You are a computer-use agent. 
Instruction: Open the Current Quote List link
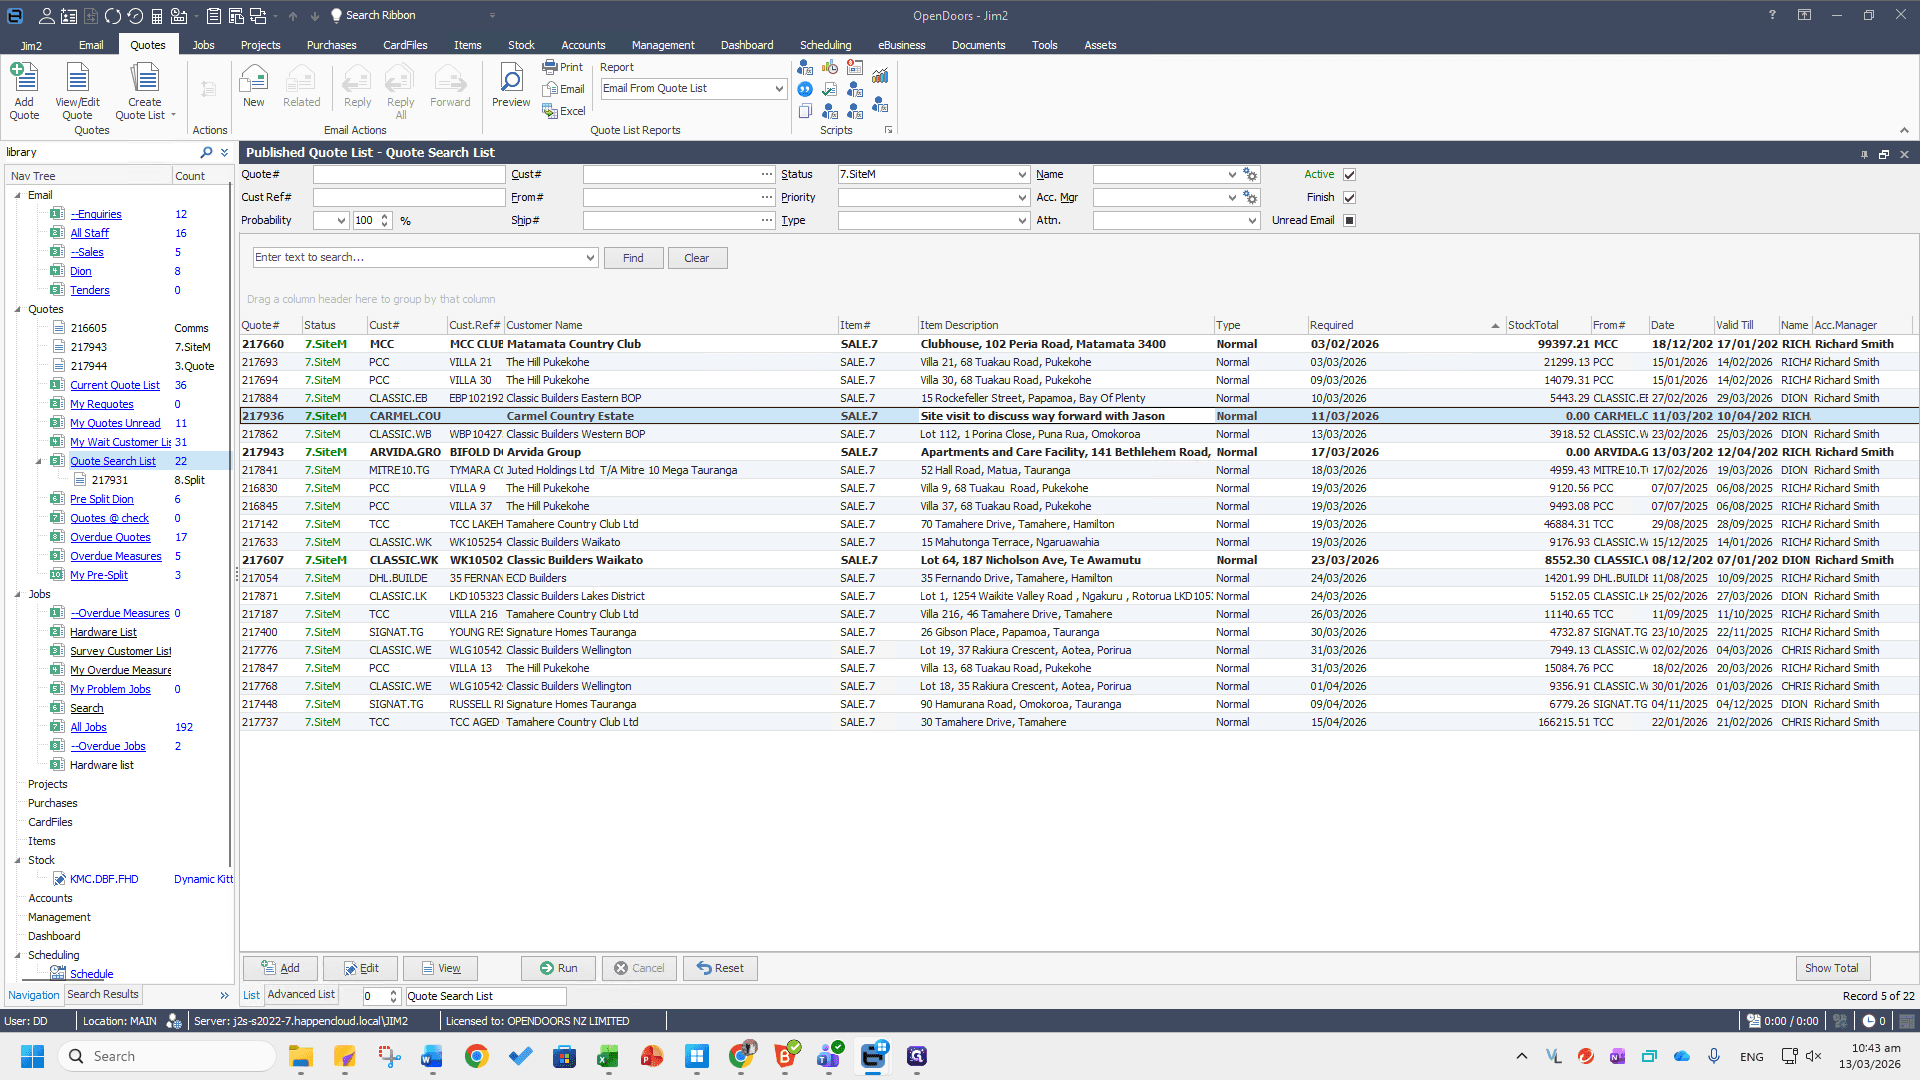click(x=115, y=385)
